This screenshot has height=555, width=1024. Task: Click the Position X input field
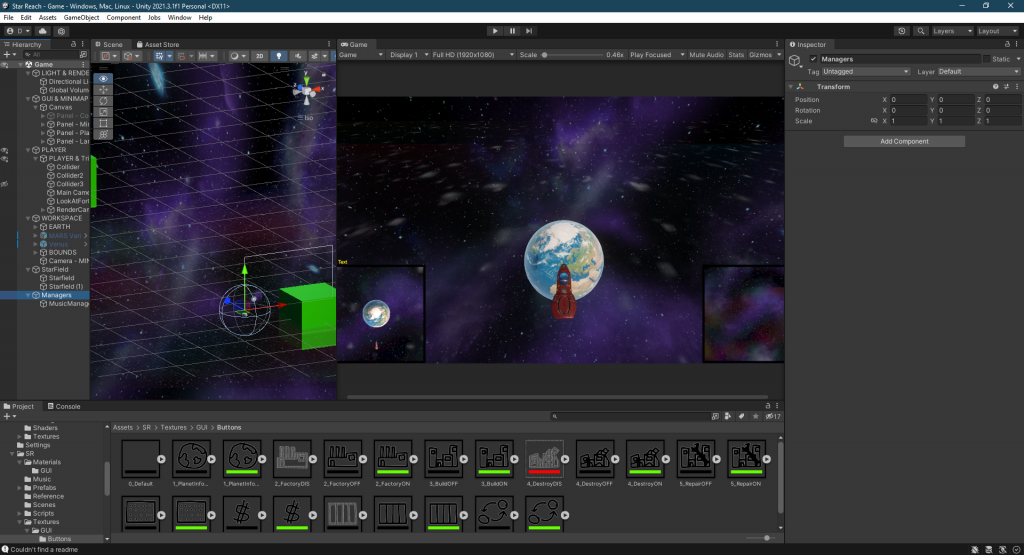(908, 99)
